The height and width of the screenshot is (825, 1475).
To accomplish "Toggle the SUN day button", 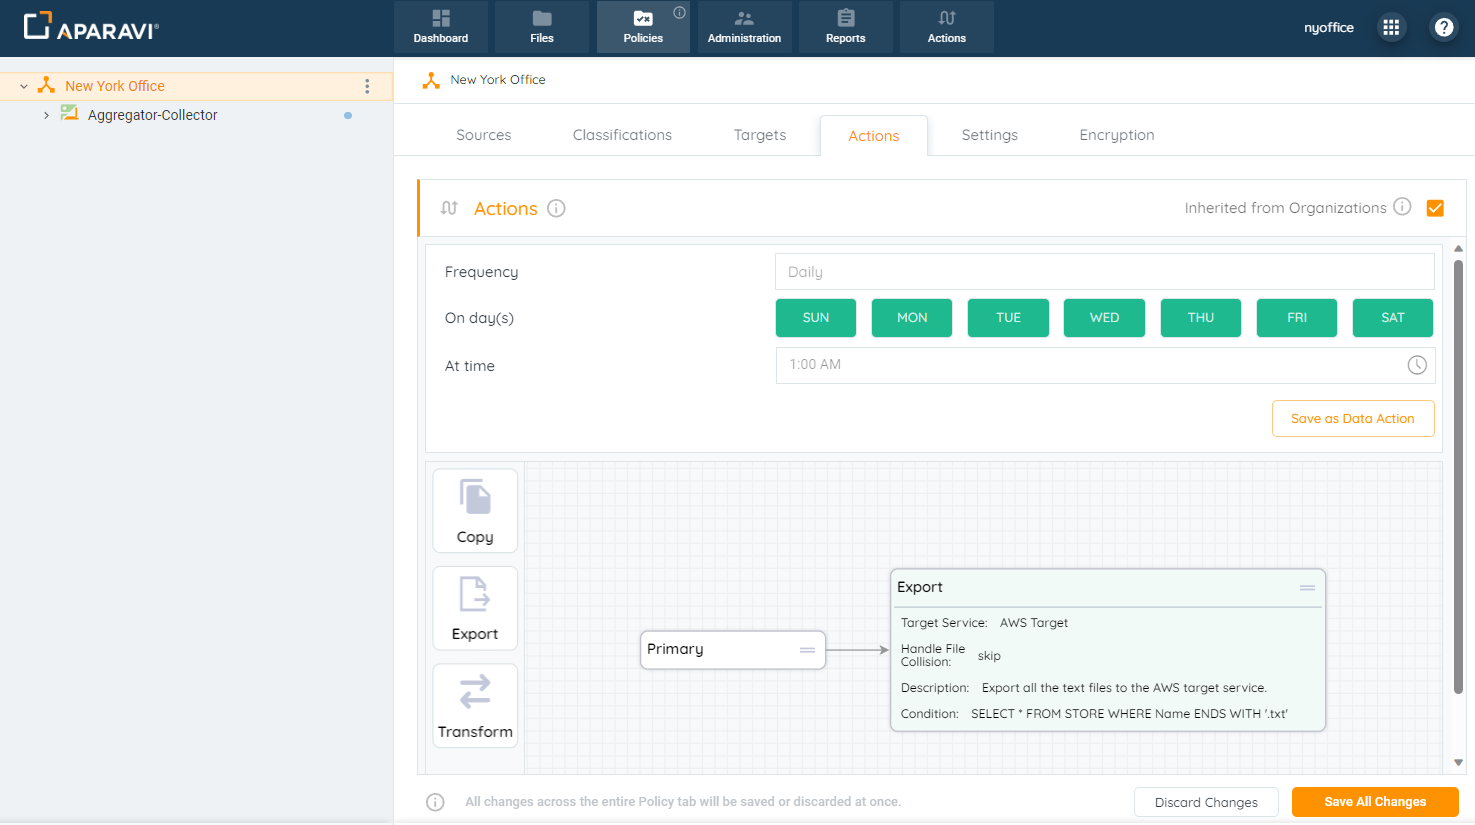I will tap(816, 318).
